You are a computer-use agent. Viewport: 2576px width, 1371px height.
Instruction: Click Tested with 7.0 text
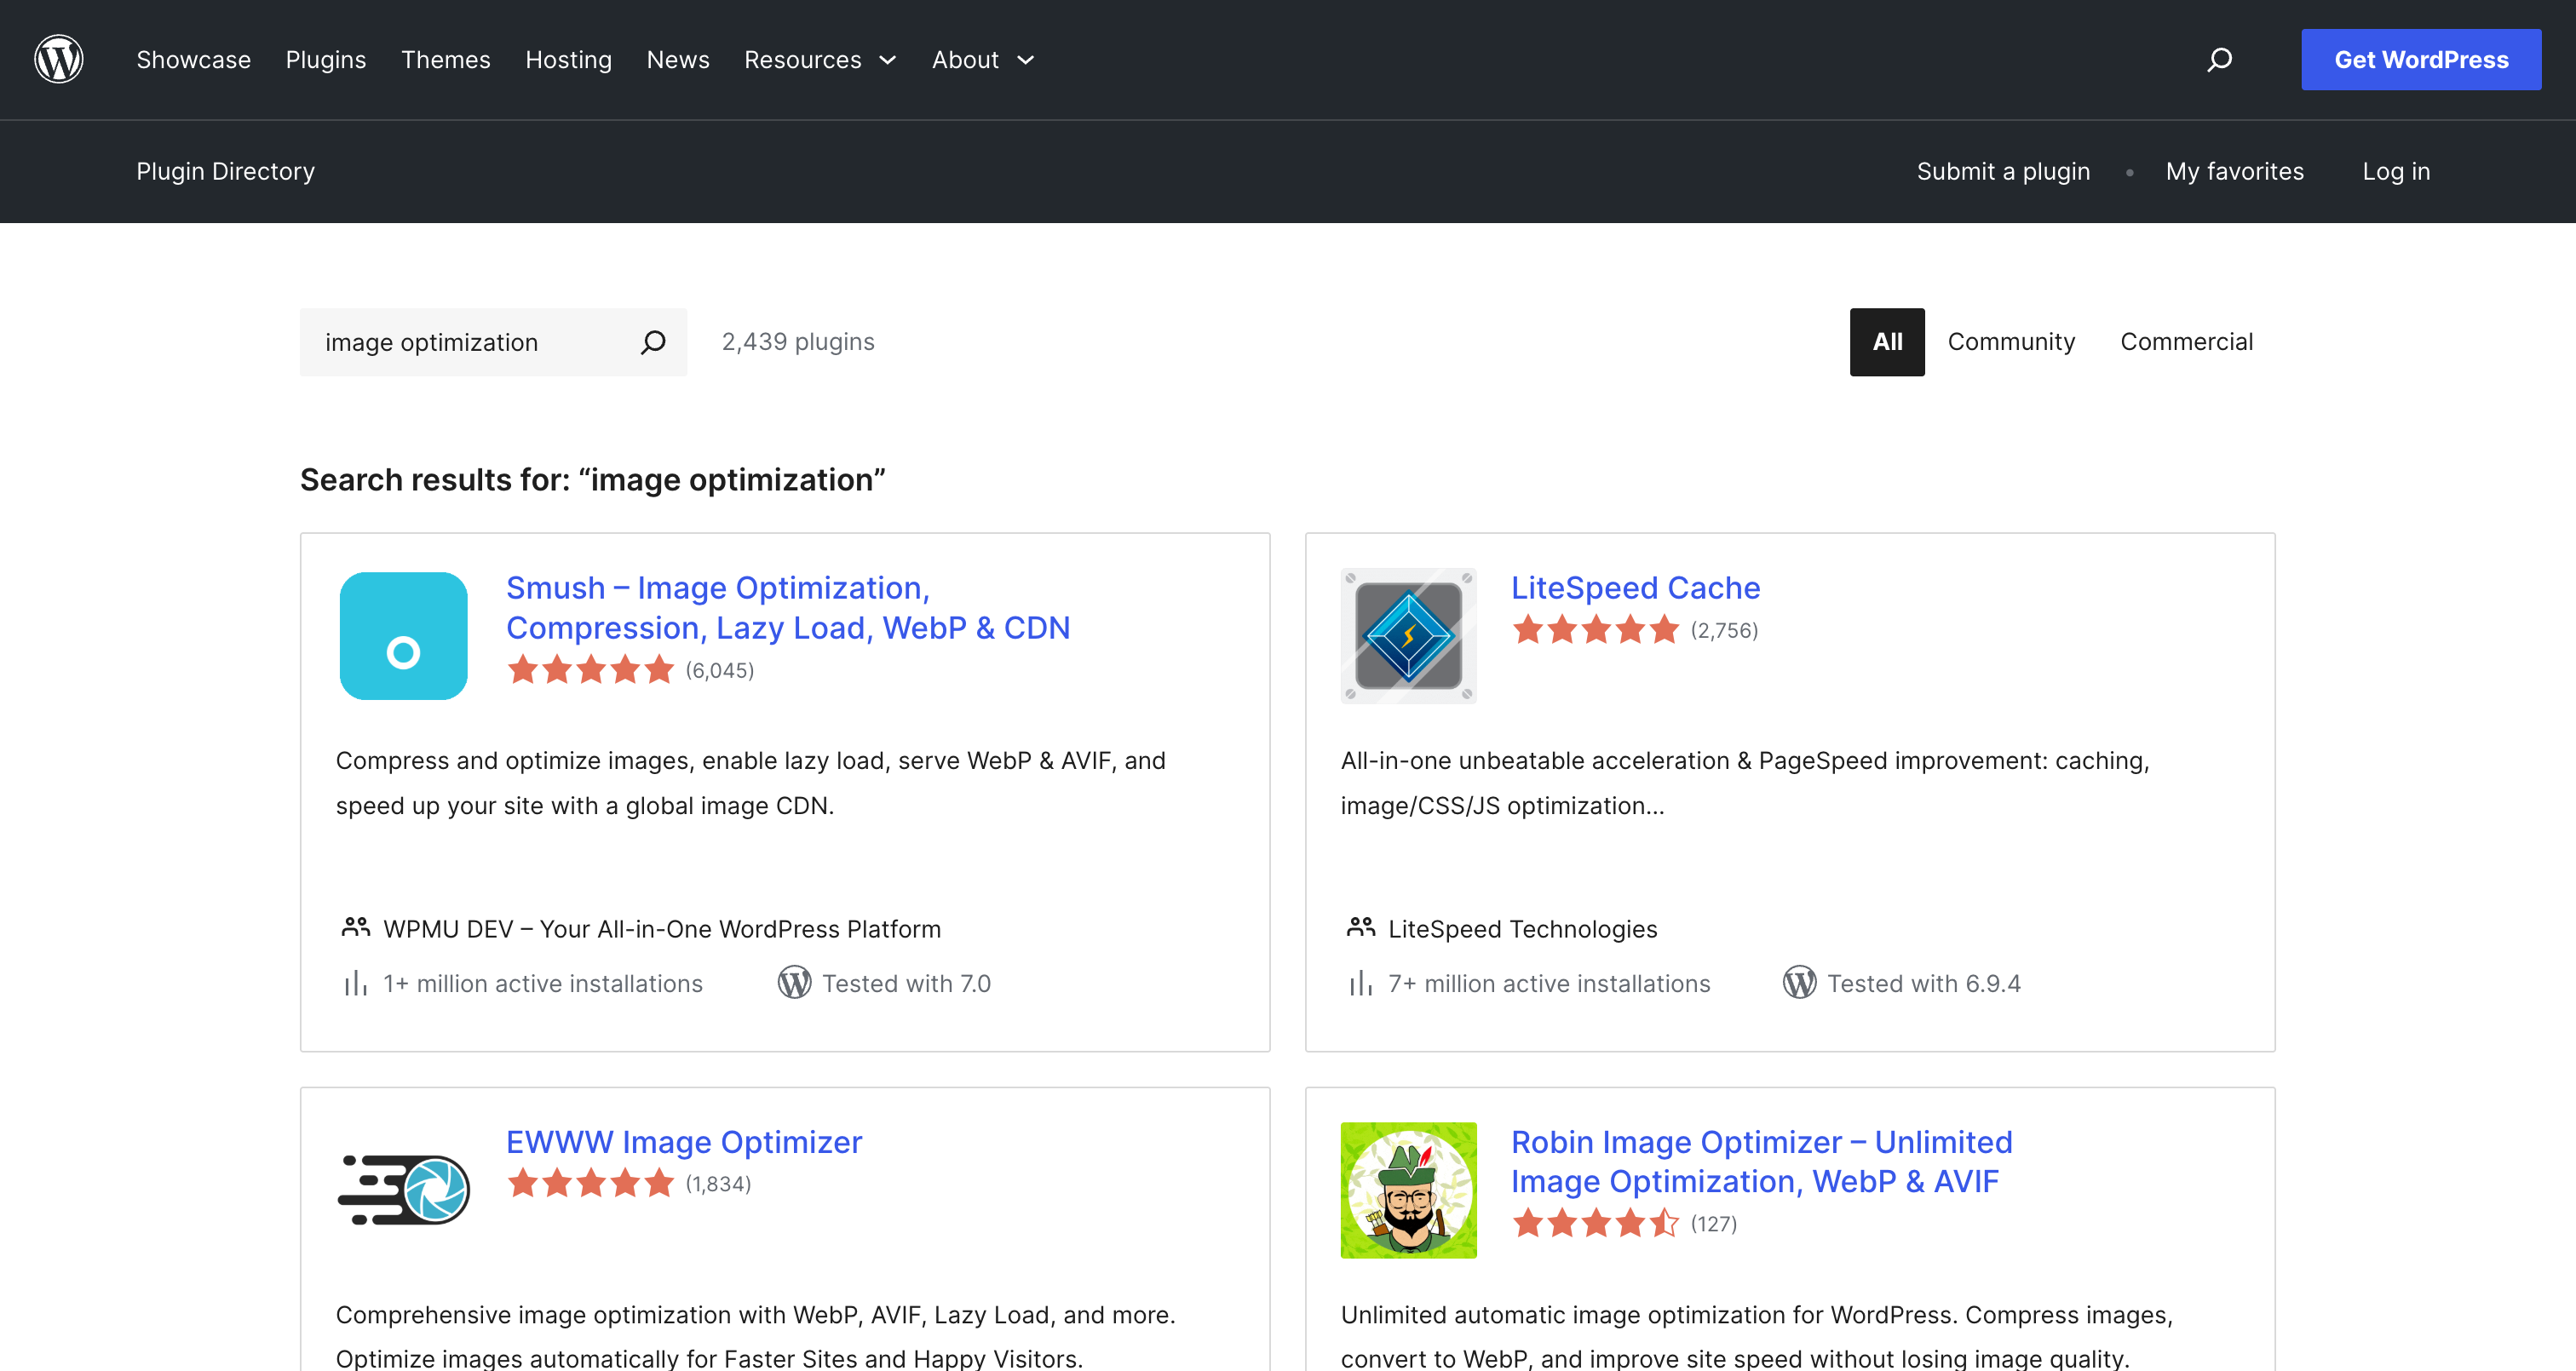(x=906, y=984)
